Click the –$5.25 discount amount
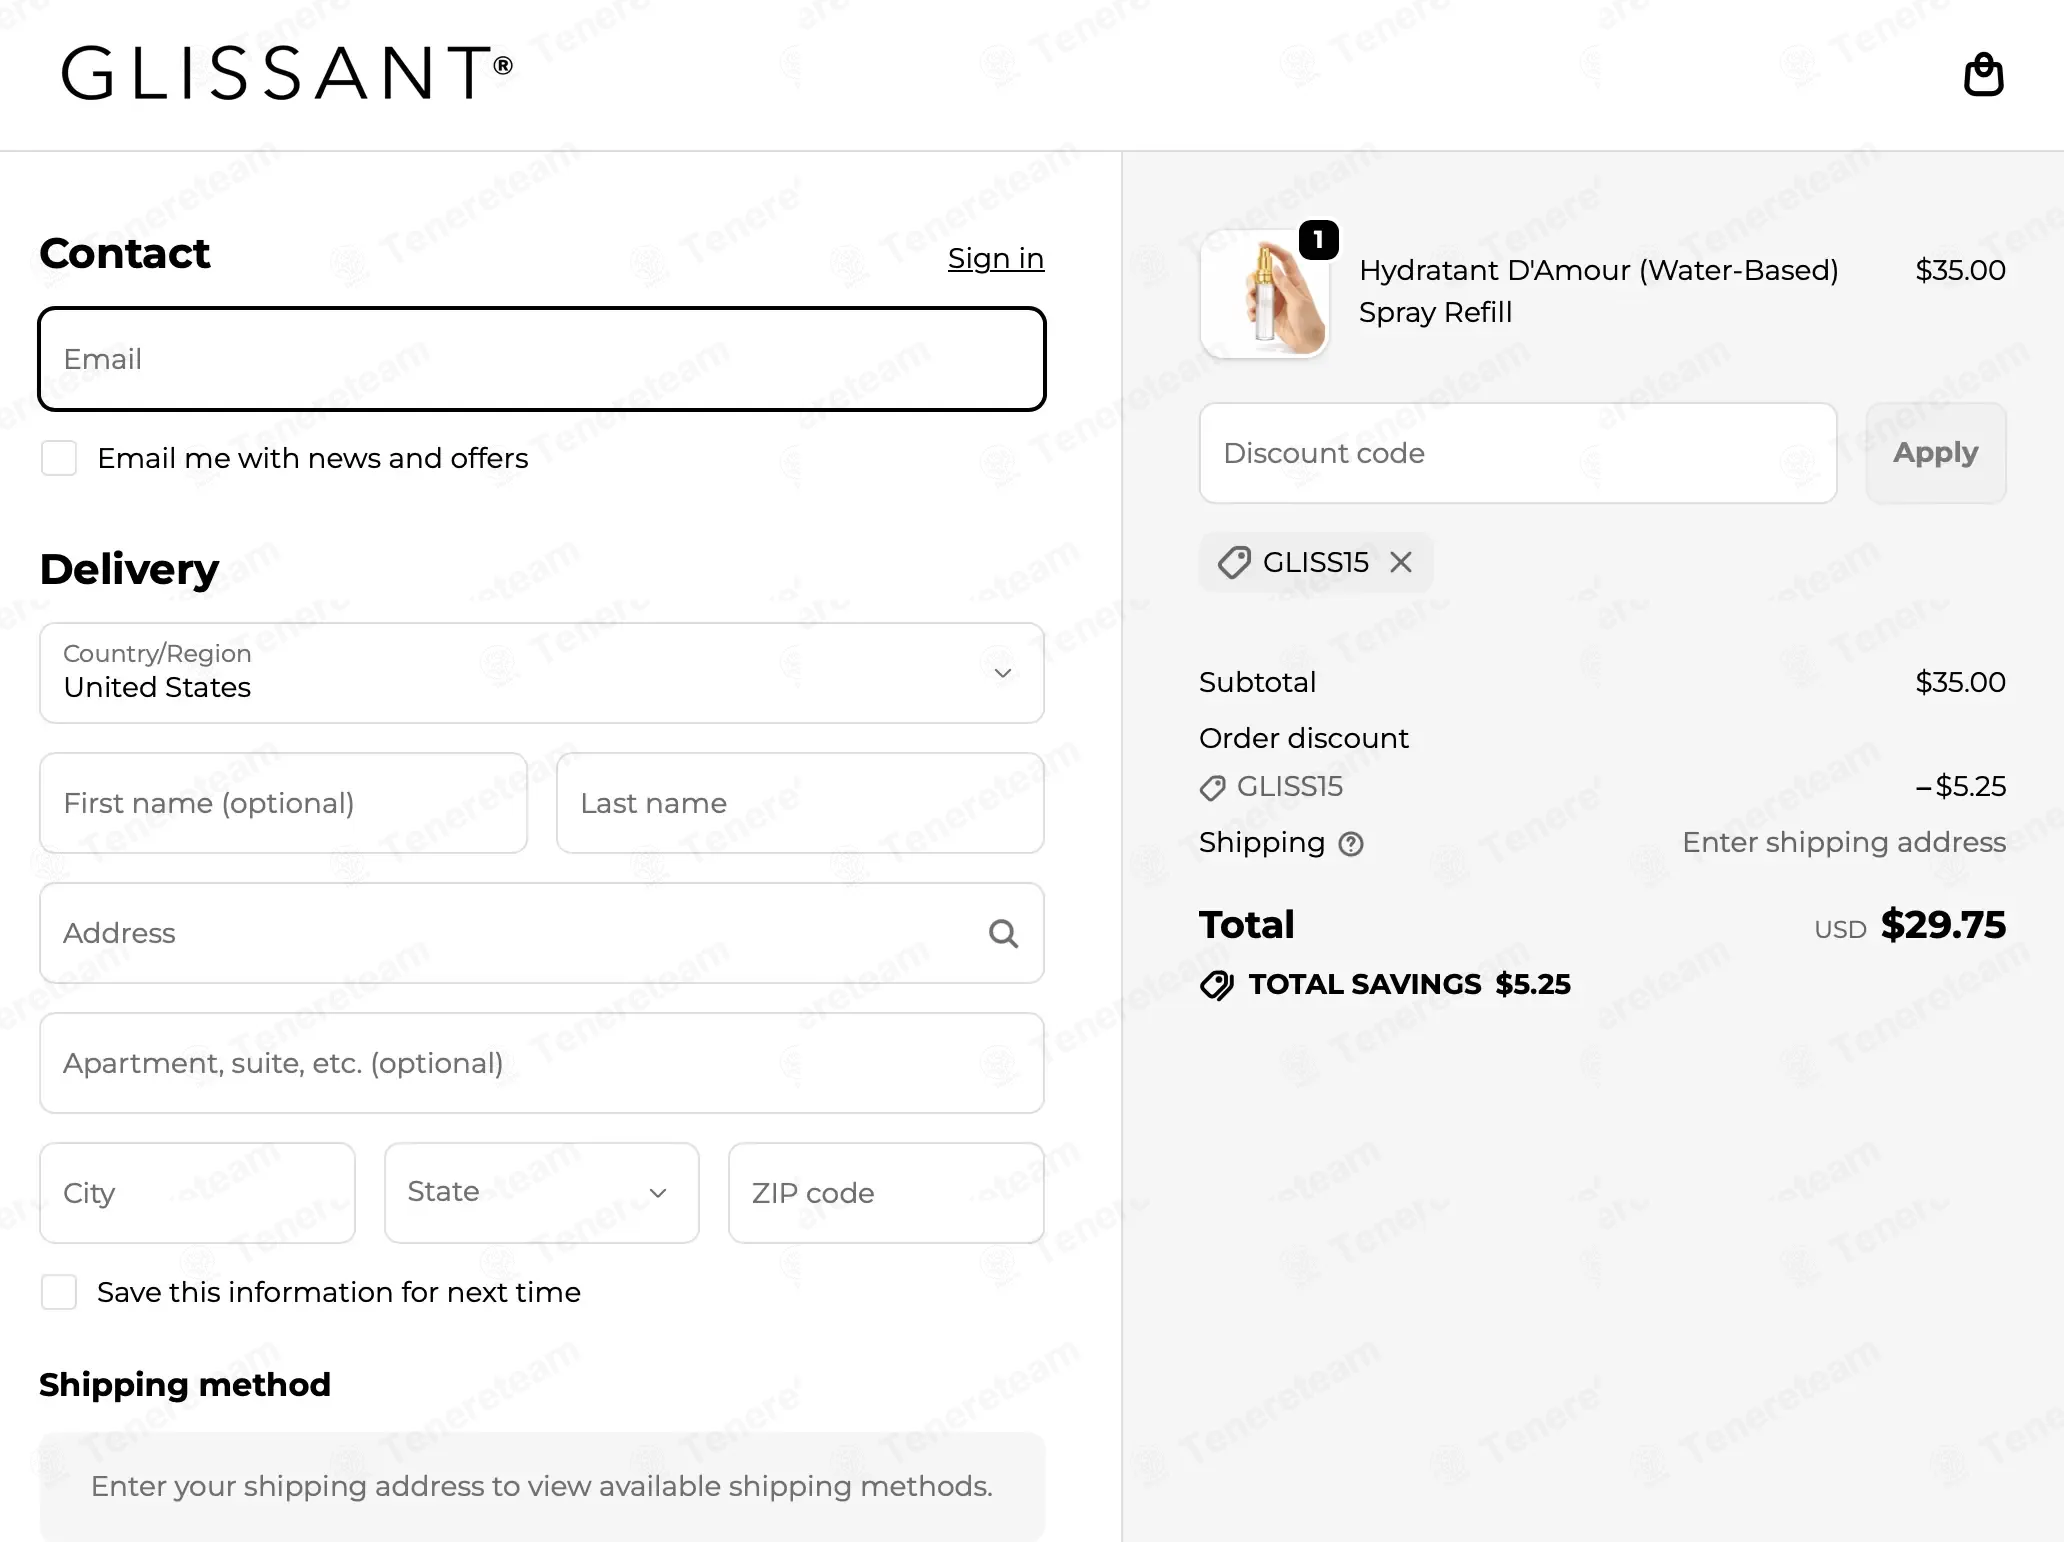 pyautogui.click(x=1960, y=786)
